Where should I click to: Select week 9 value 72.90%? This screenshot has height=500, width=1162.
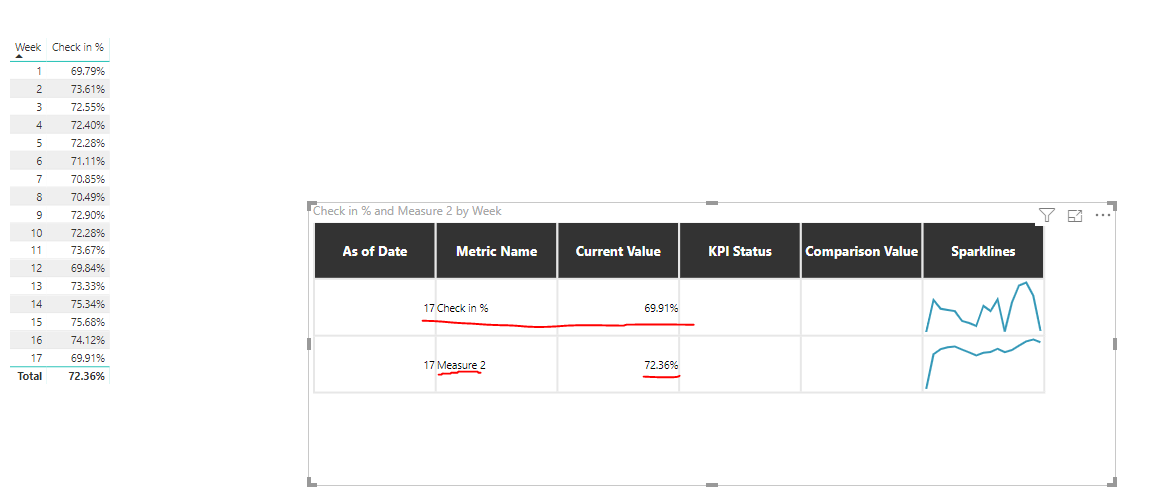87,215
